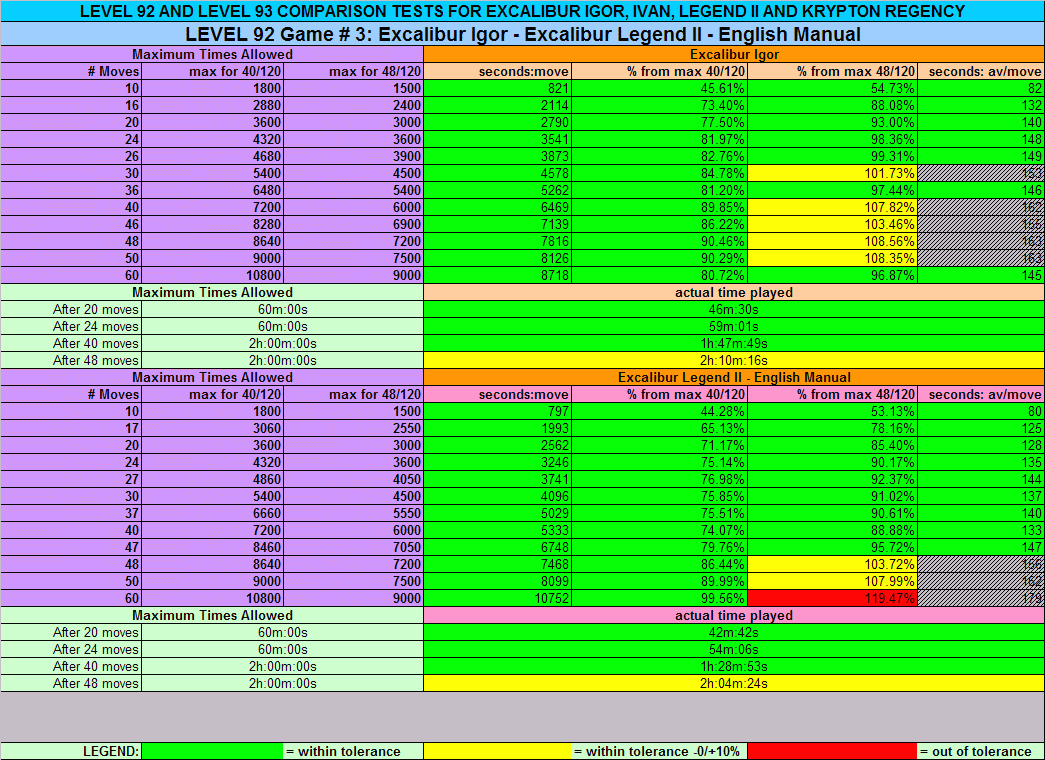Select the seconds value 797
This screenshot has height=760, width=1045.
[x=497, y=411]
